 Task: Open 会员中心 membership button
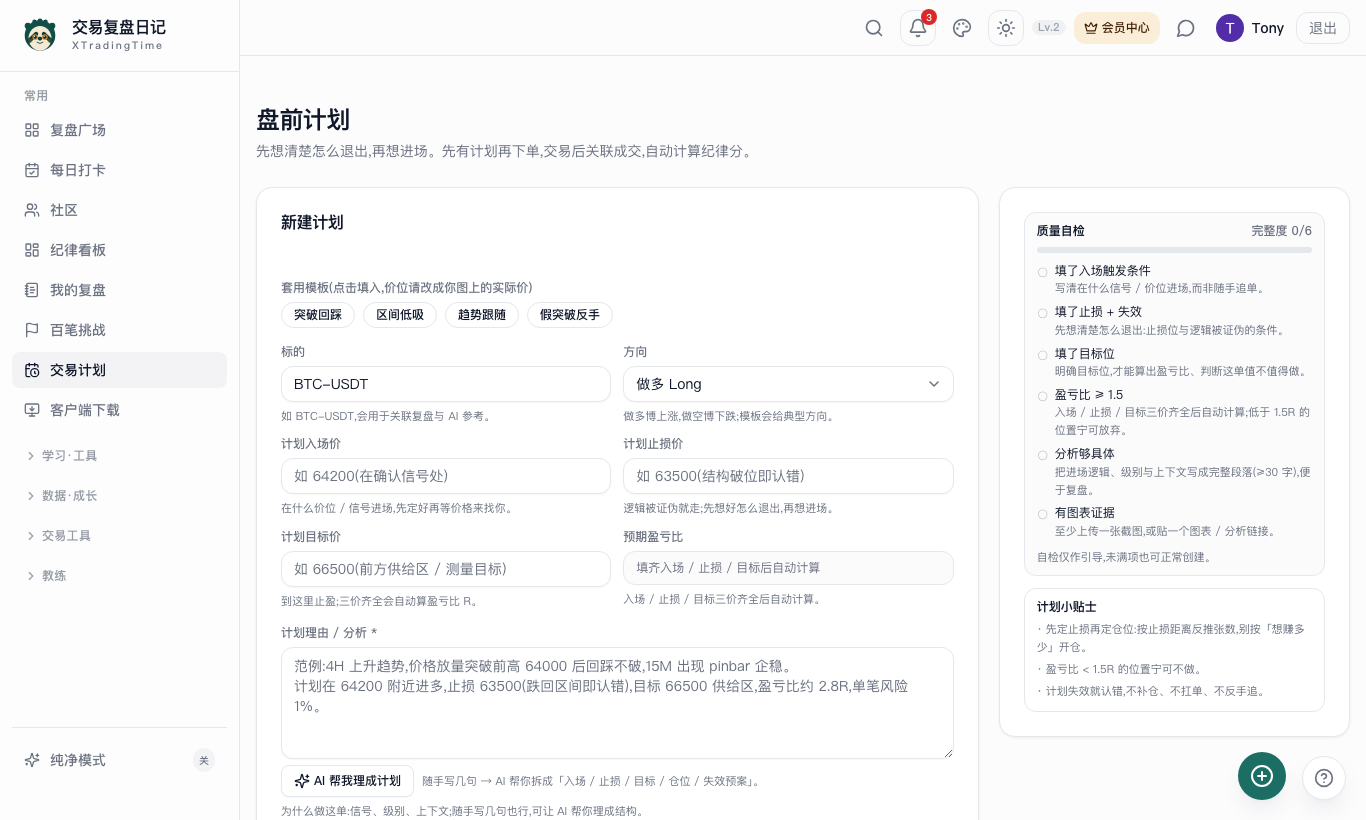point(1117,28)
